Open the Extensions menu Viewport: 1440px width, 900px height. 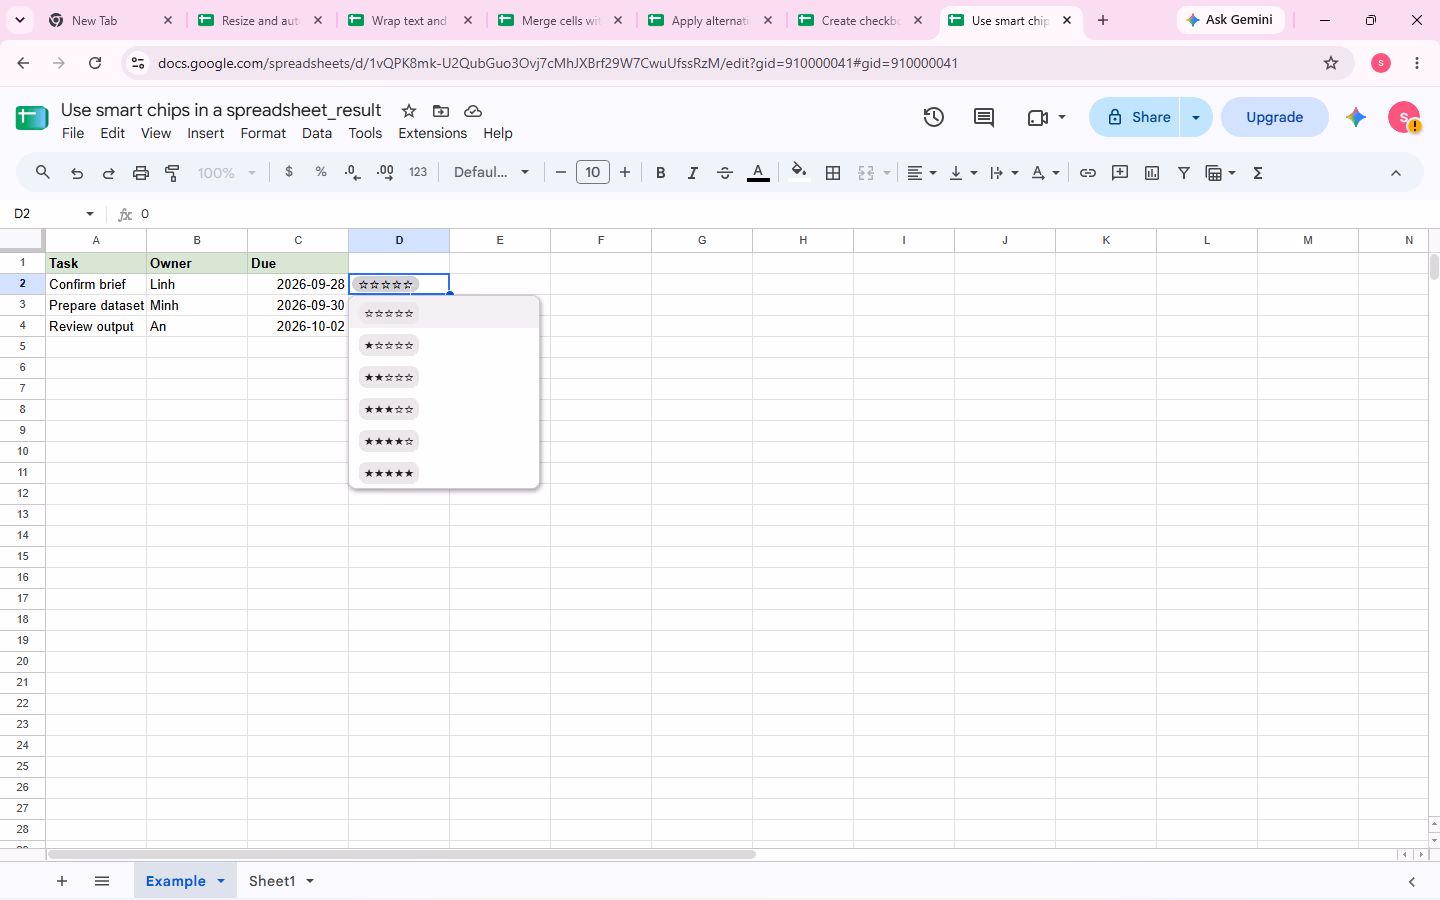click(433, 133)
